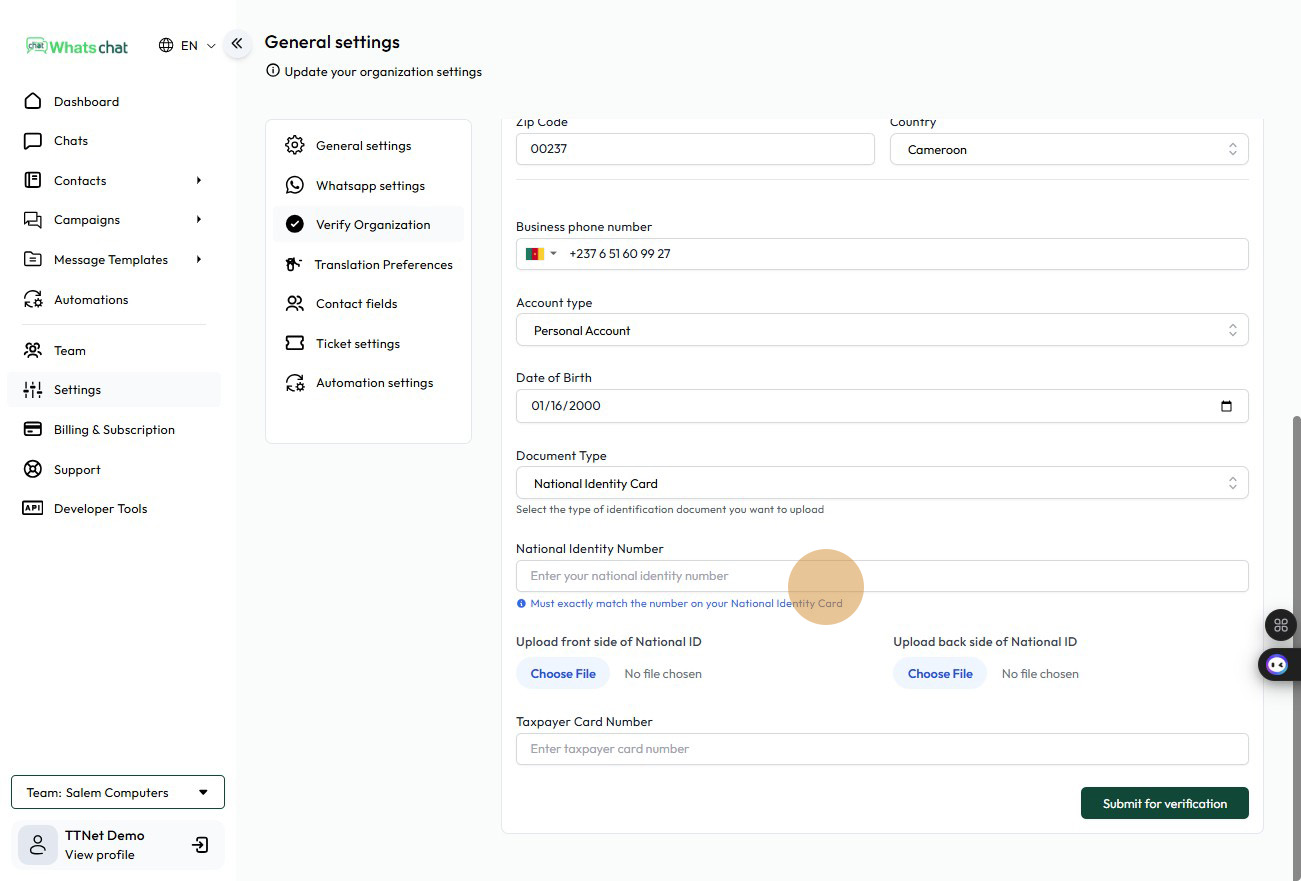1301x881 pixels.
Task: Click the floating chatbot face icon
Action: (1277, 664)
